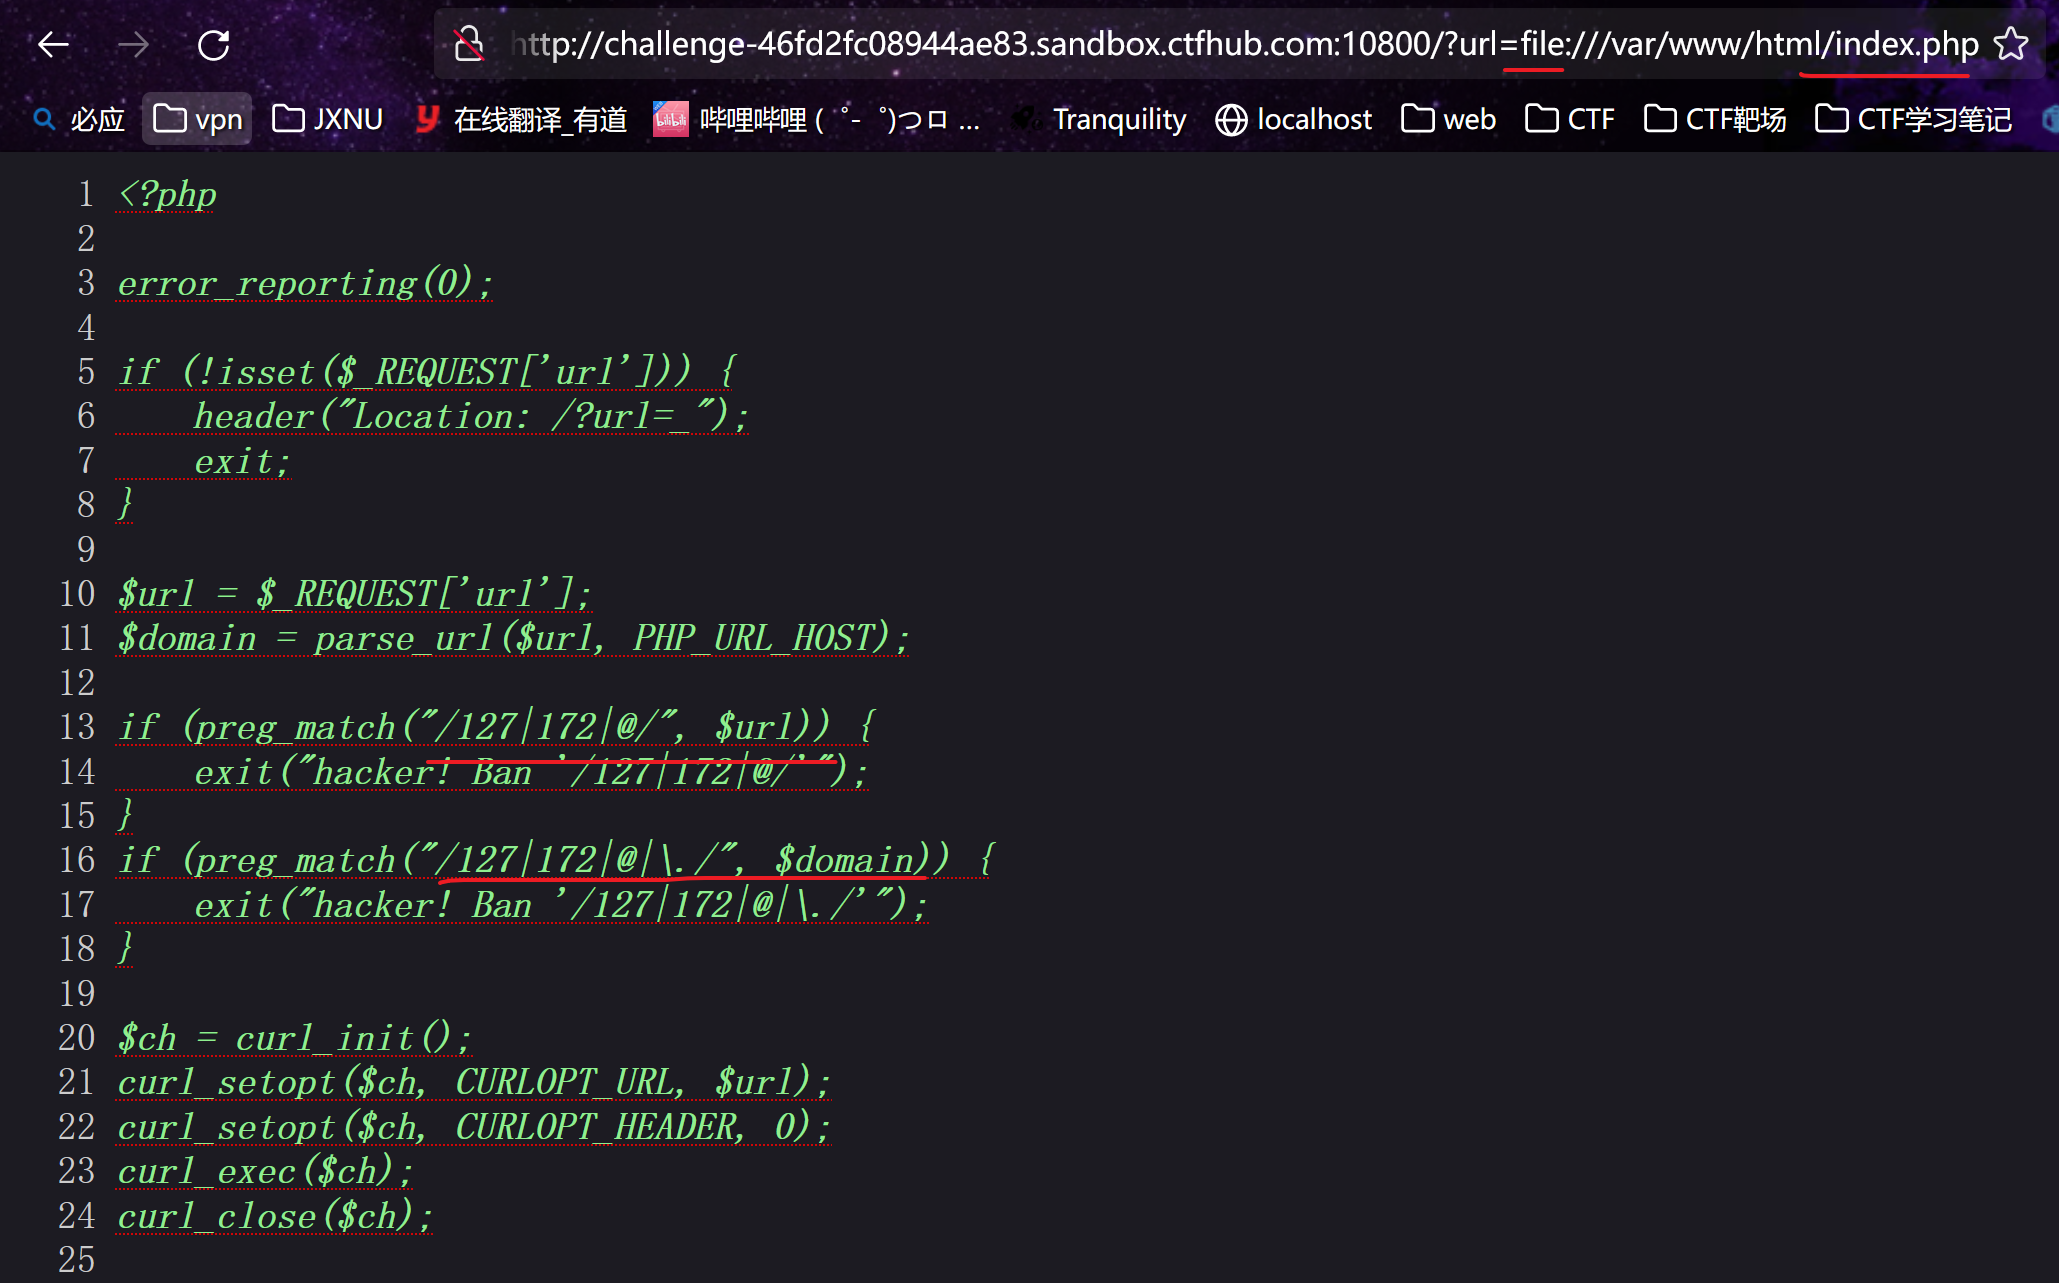The height and width of the screenshot is (1283, 2059).
Task: Open the vpn bookmark folder
Action: coord(198,119)
